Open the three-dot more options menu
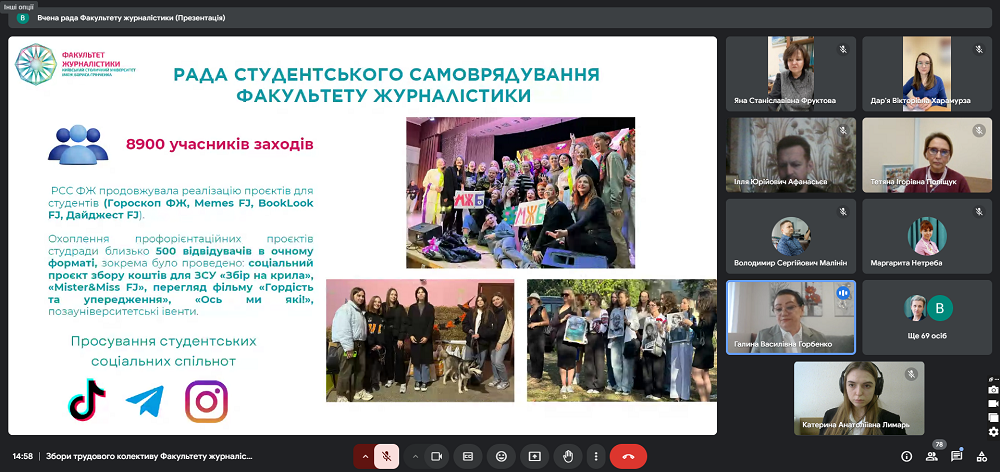1000x472 pixels. tap(596, 456)
